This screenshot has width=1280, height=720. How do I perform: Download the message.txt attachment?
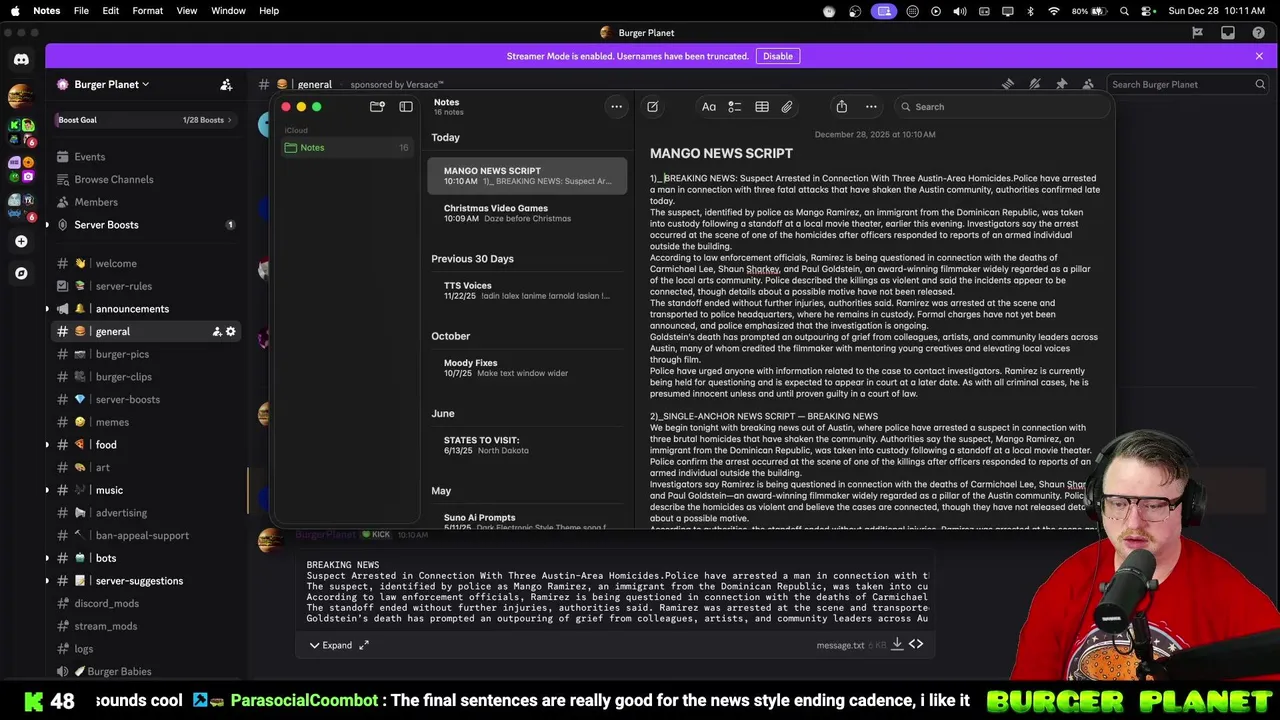click(x=897, y=645)
